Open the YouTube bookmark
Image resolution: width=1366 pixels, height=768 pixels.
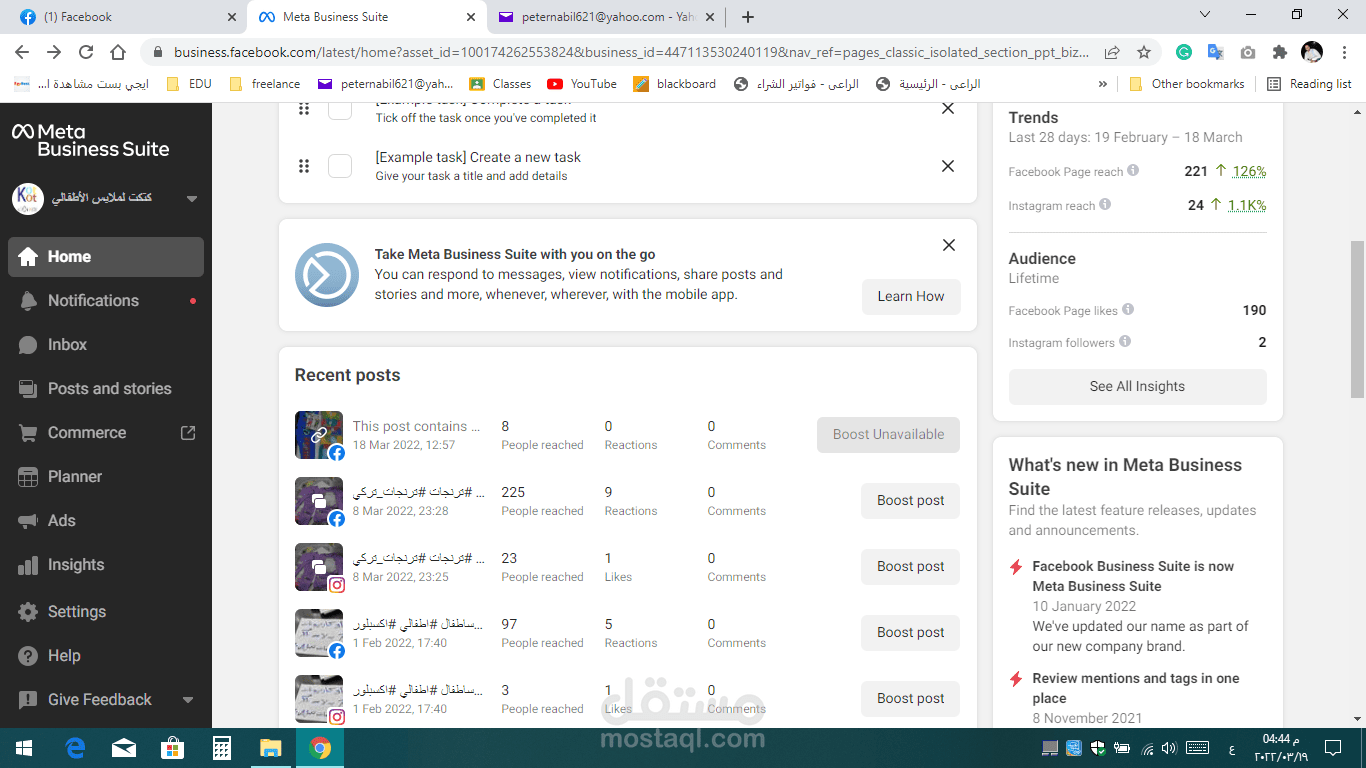tap(582, 84)
